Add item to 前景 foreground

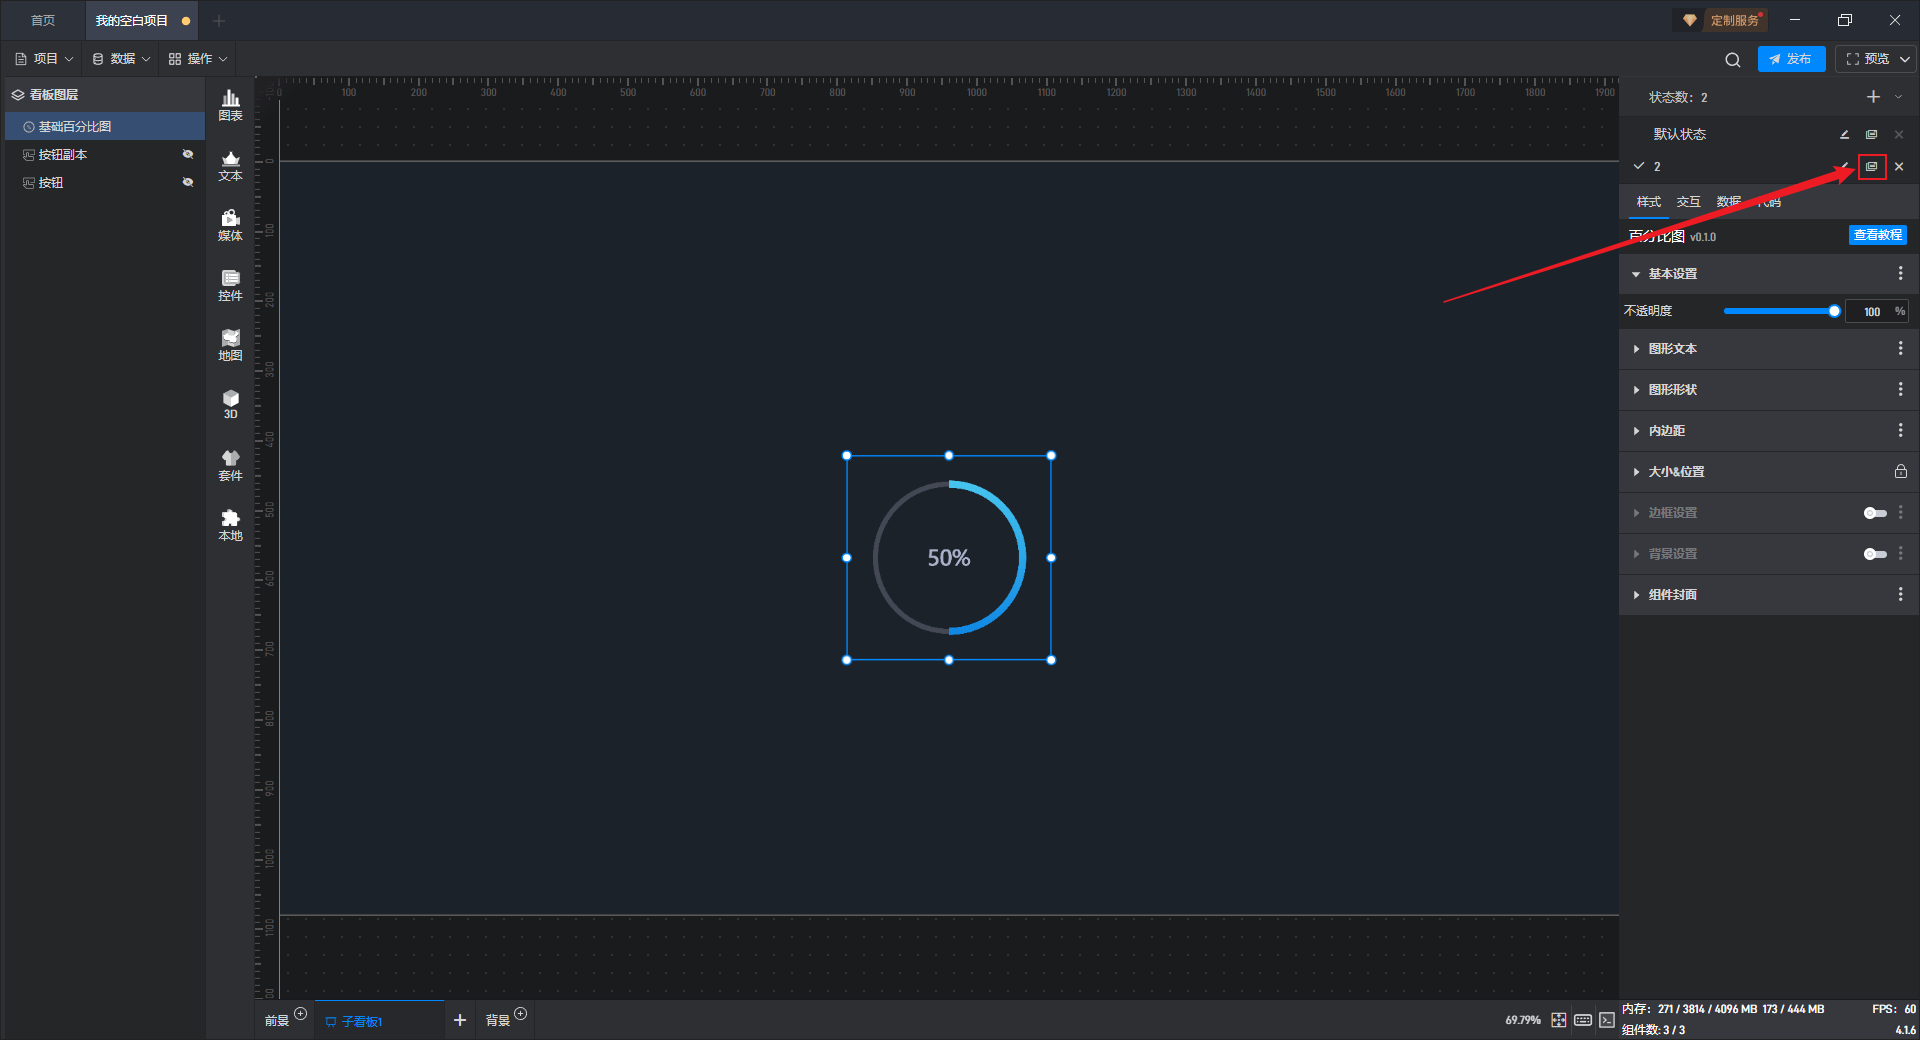pos(301,1014)
